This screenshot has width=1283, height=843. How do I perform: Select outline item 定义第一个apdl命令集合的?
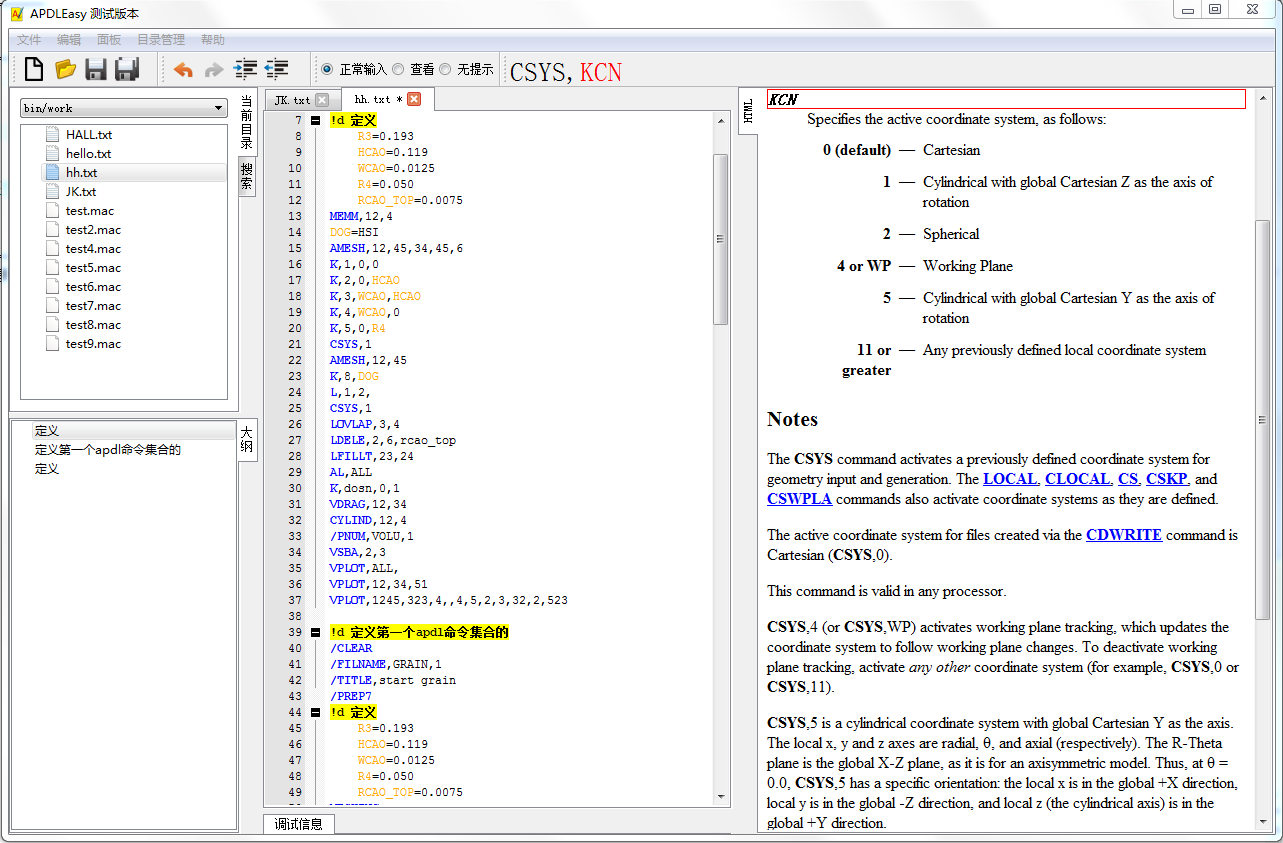pos(107,449)
